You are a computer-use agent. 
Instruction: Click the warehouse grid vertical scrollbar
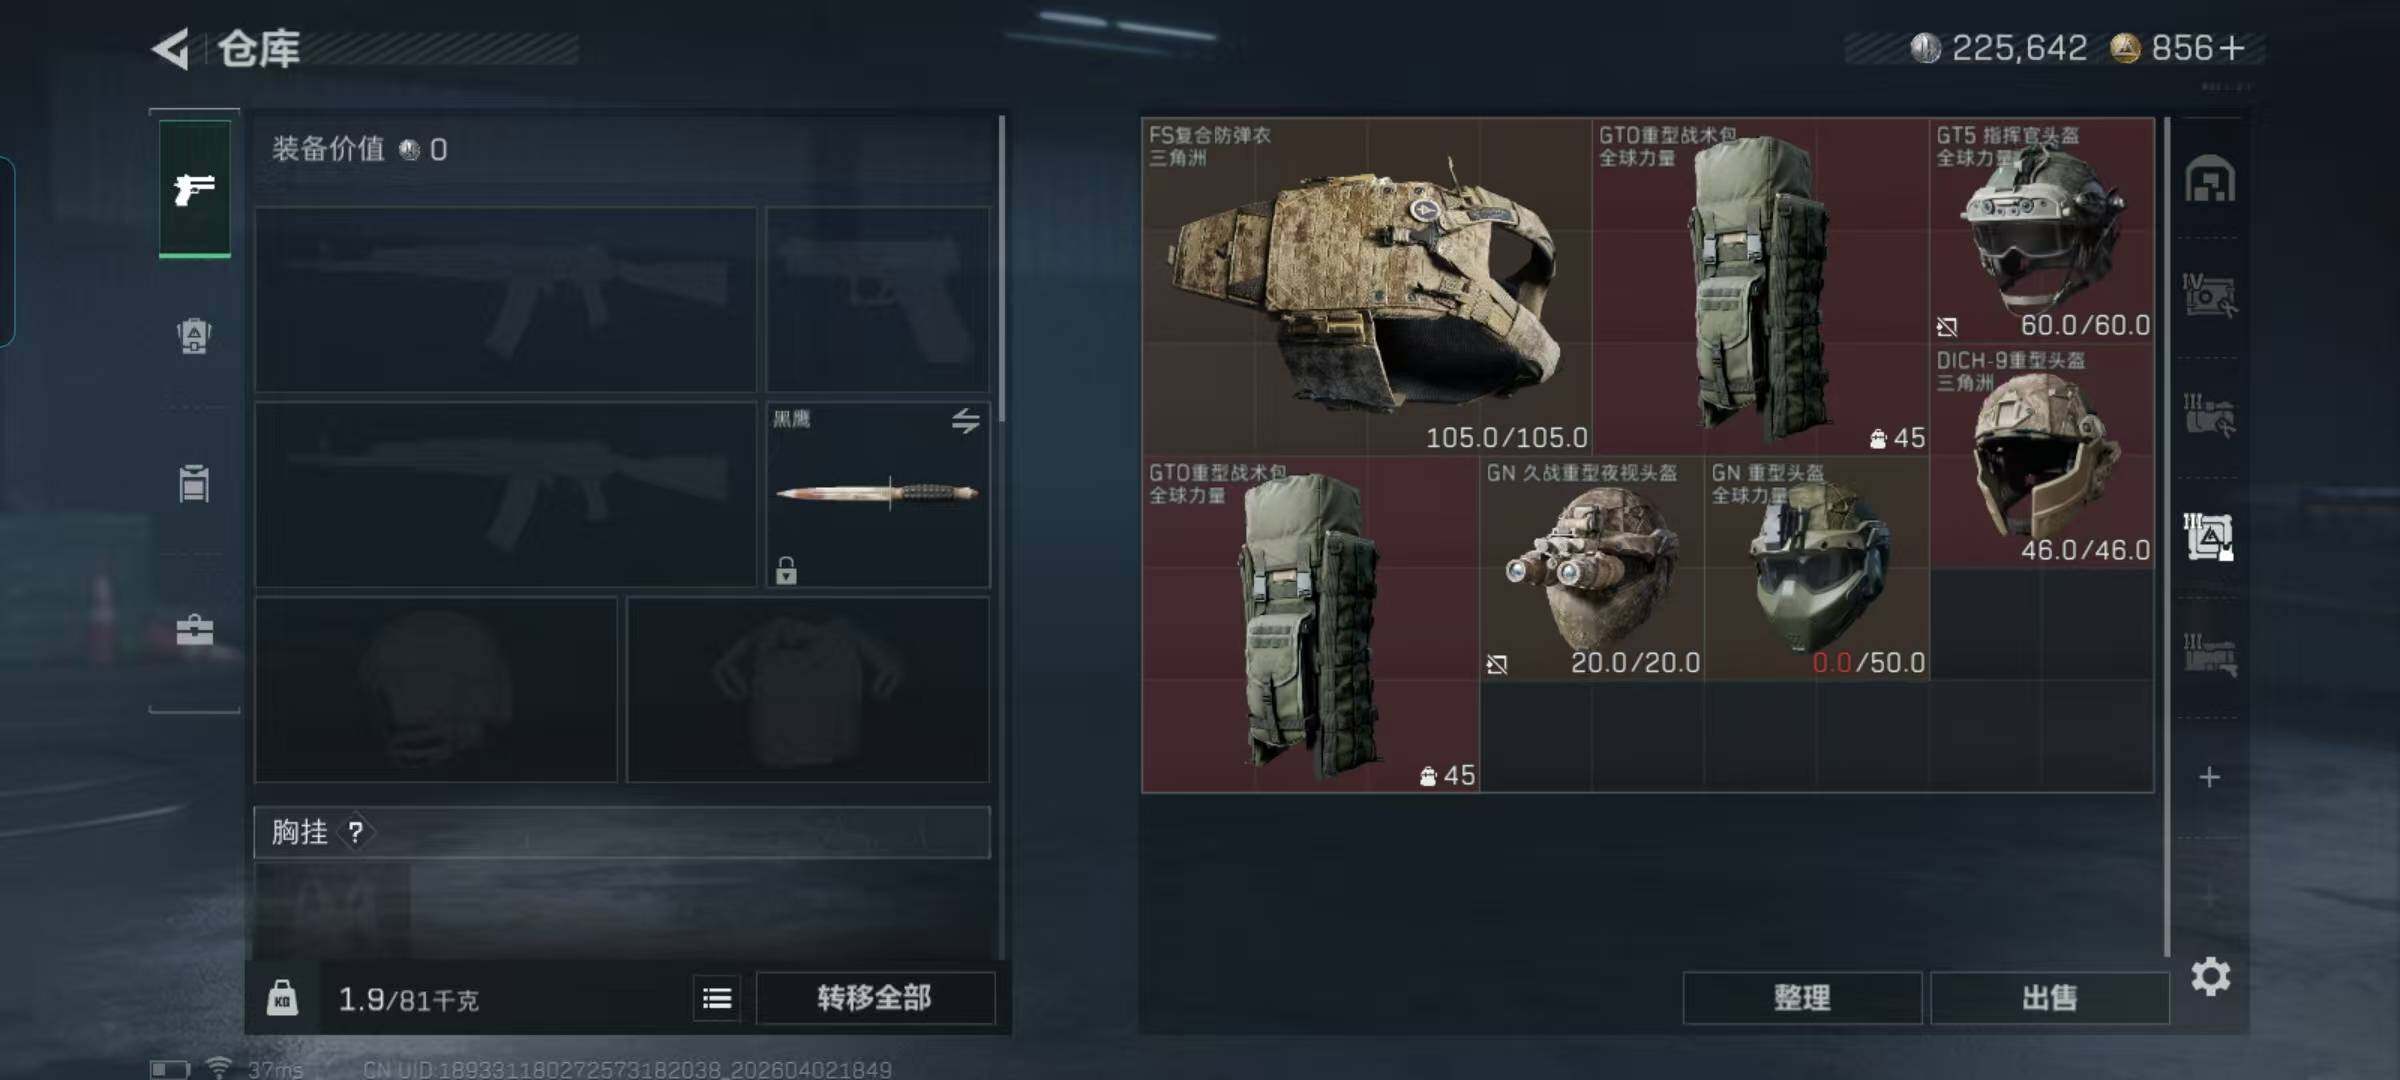point(2166,536)
